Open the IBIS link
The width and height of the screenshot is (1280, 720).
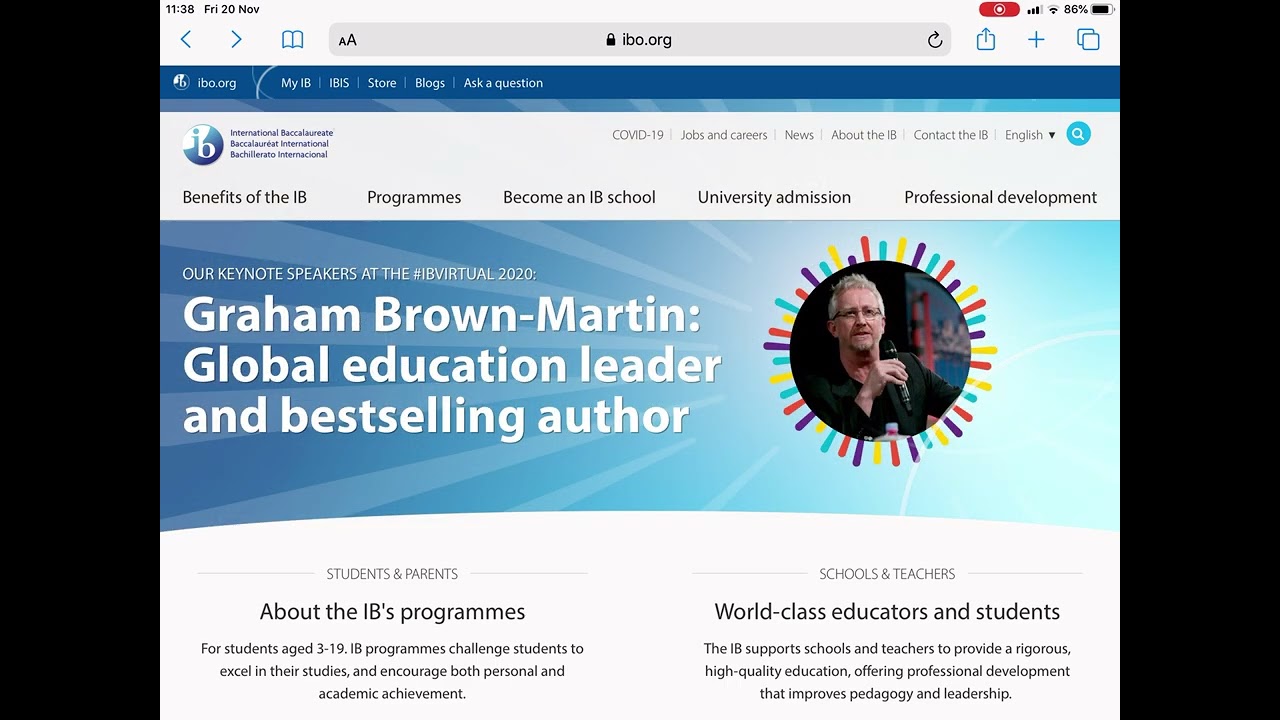pos(339,83)
